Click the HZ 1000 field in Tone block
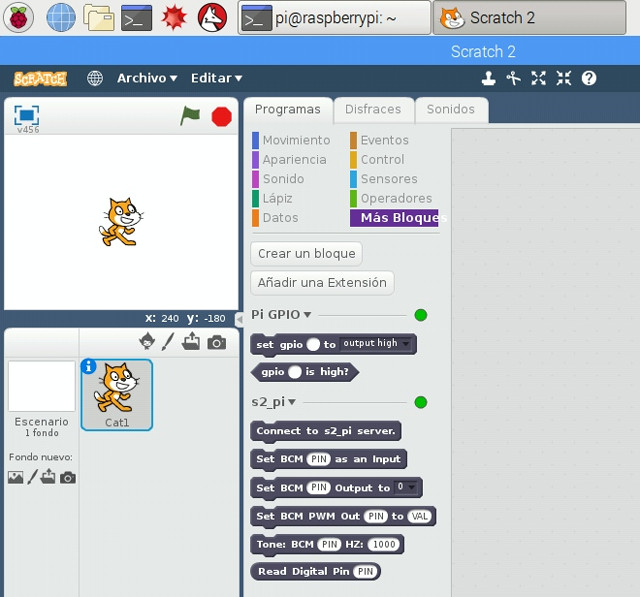640x597 pixels. 384,544
